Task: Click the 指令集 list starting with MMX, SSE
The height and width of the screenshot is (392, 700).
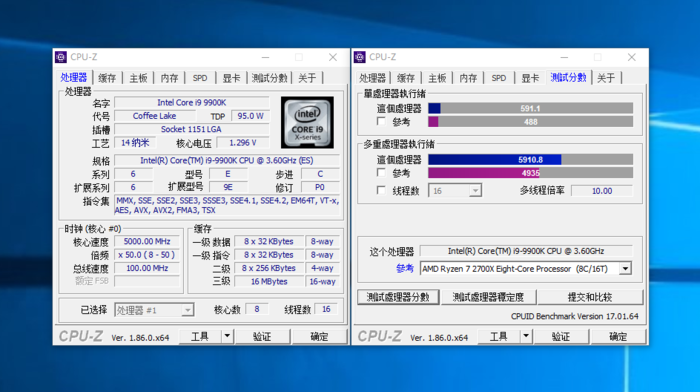Action: point(227,205)
